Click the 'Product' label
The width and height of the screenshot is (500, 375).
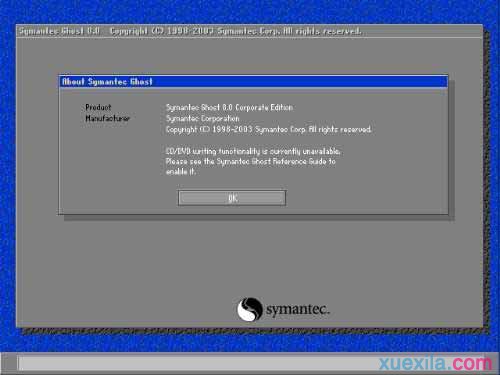pos(98,107)
